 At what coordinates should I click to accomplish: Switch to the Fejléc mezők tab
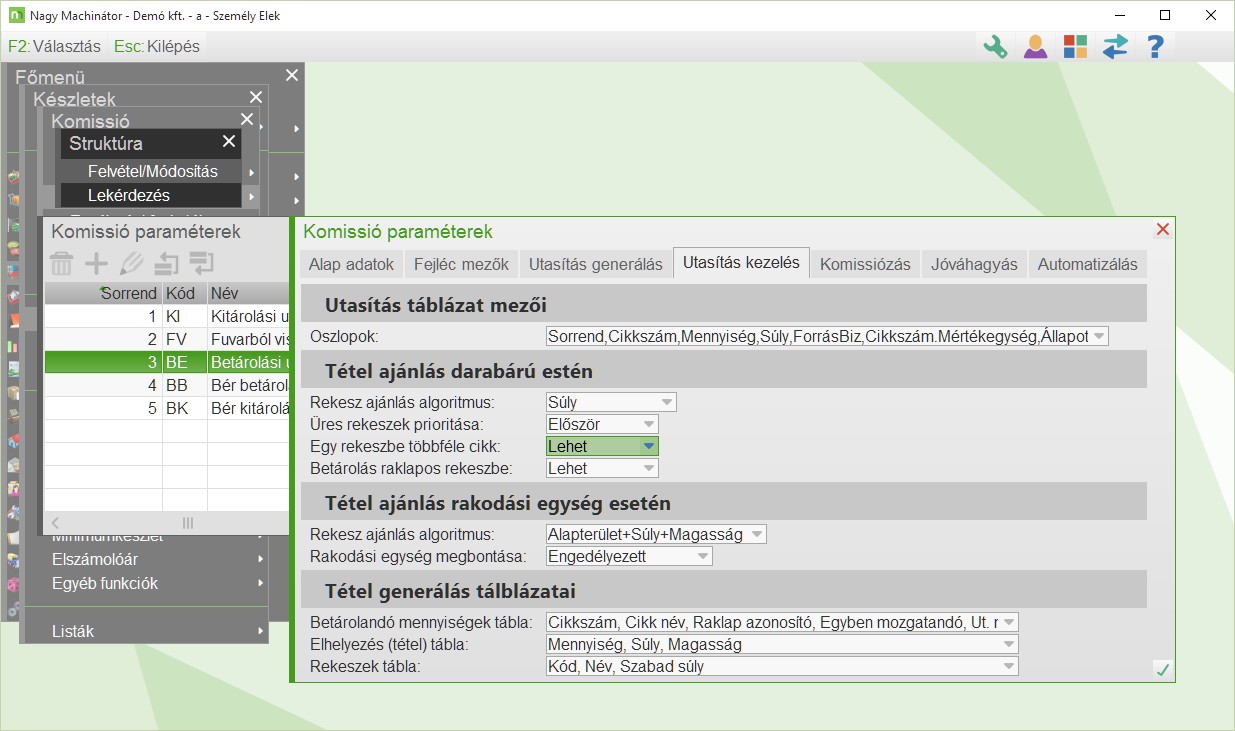click(460, 264)
